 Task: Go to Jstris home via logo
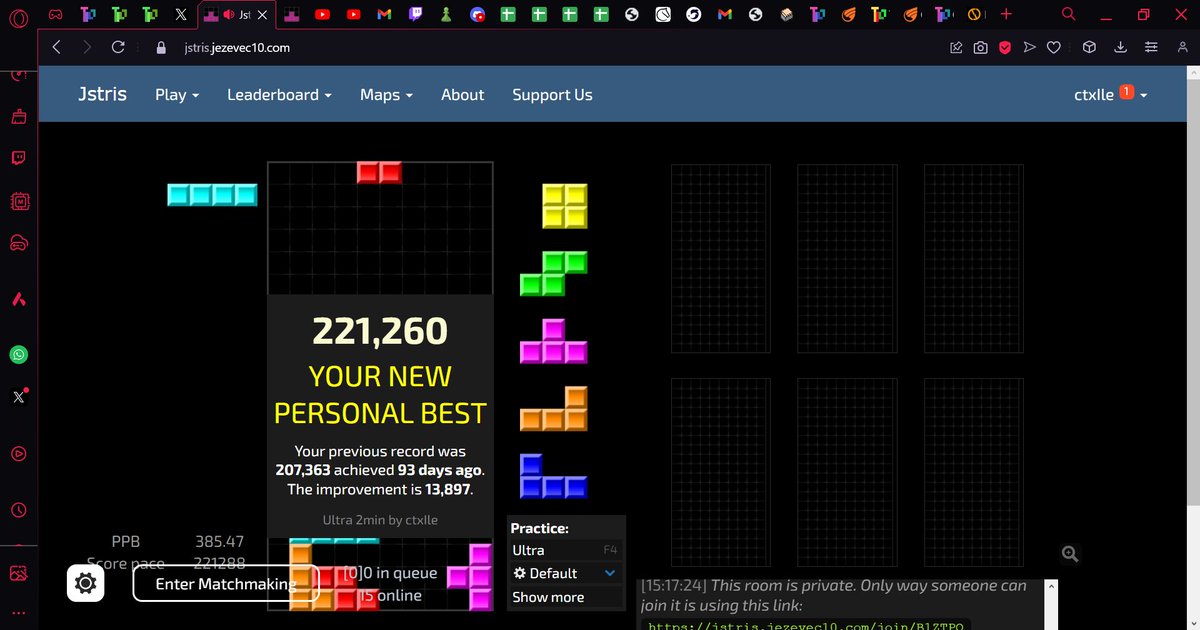[102, 94]
